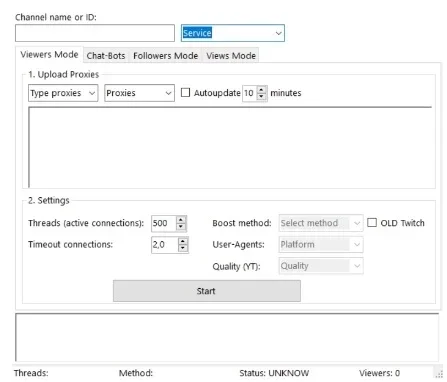The height and width of the screenshot is (382, 447).
Task: Enable the Autoupdate checkbox
Action: (185, 92)
